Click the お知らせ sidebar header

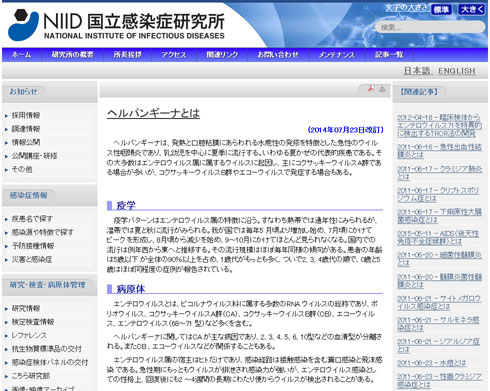point(23,92)
